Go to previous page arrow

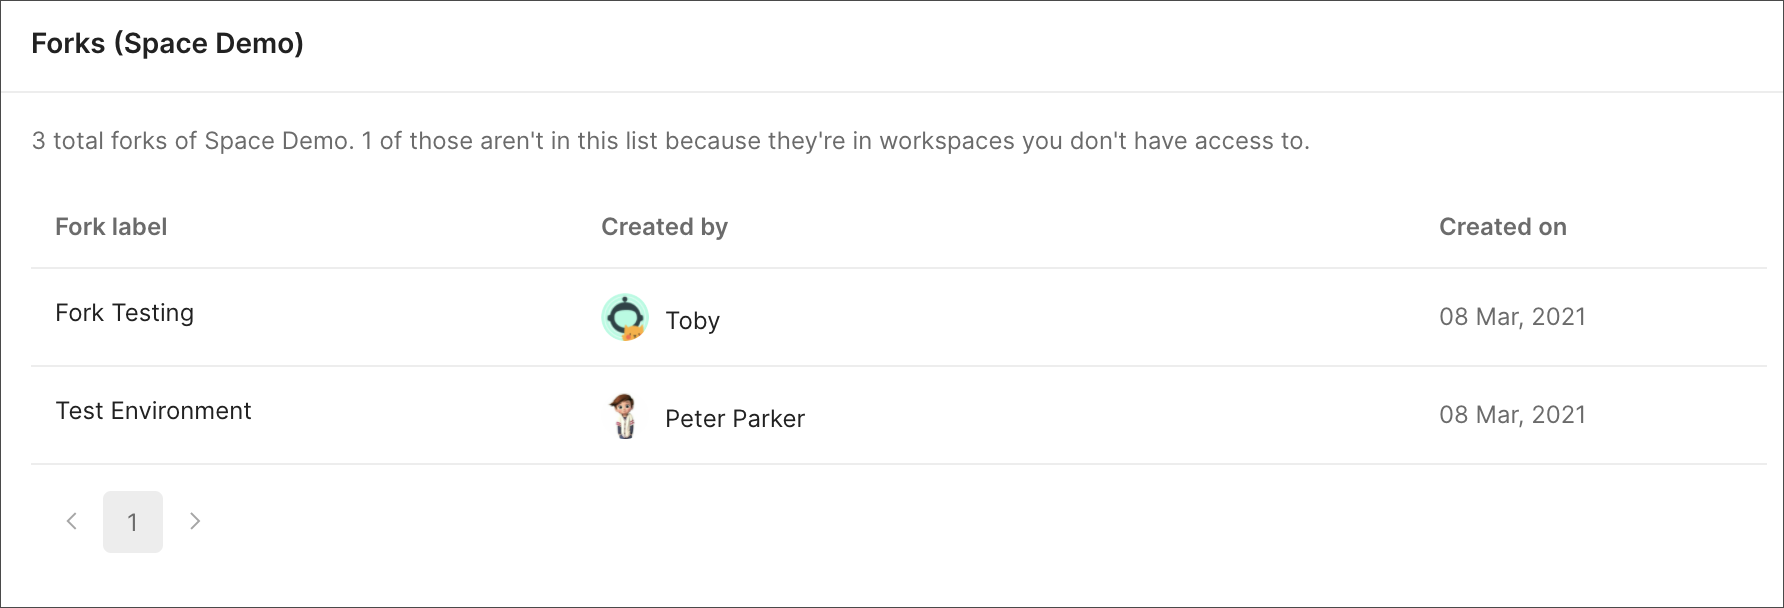[x=72, y=521]
